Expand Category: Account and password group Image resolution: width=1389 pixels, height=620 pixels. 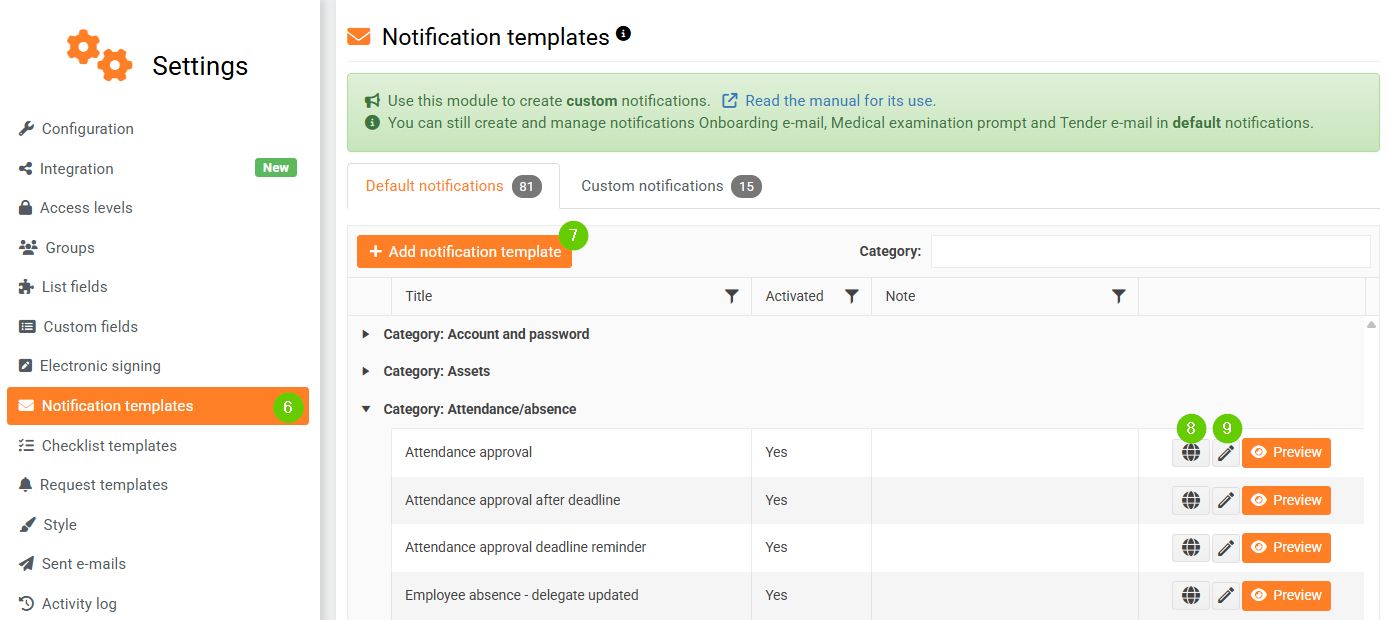point(366,334)
